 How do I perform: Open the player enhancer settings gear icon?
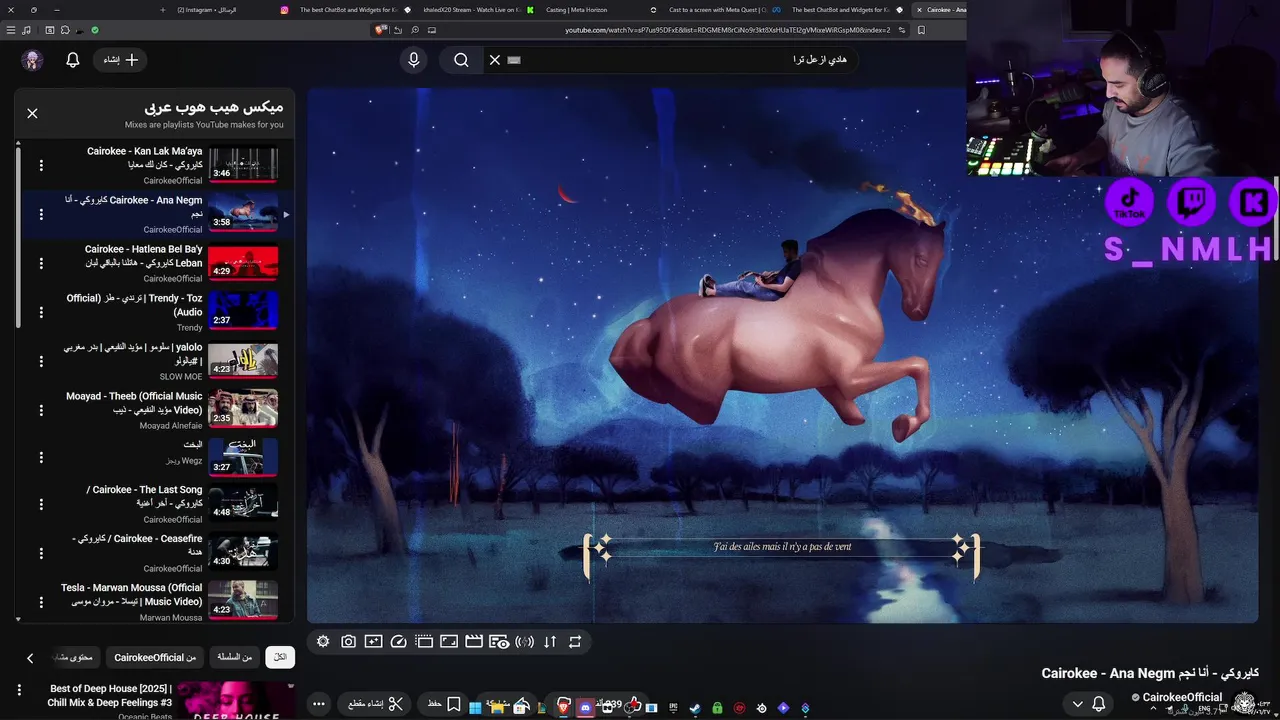[323, 642]
